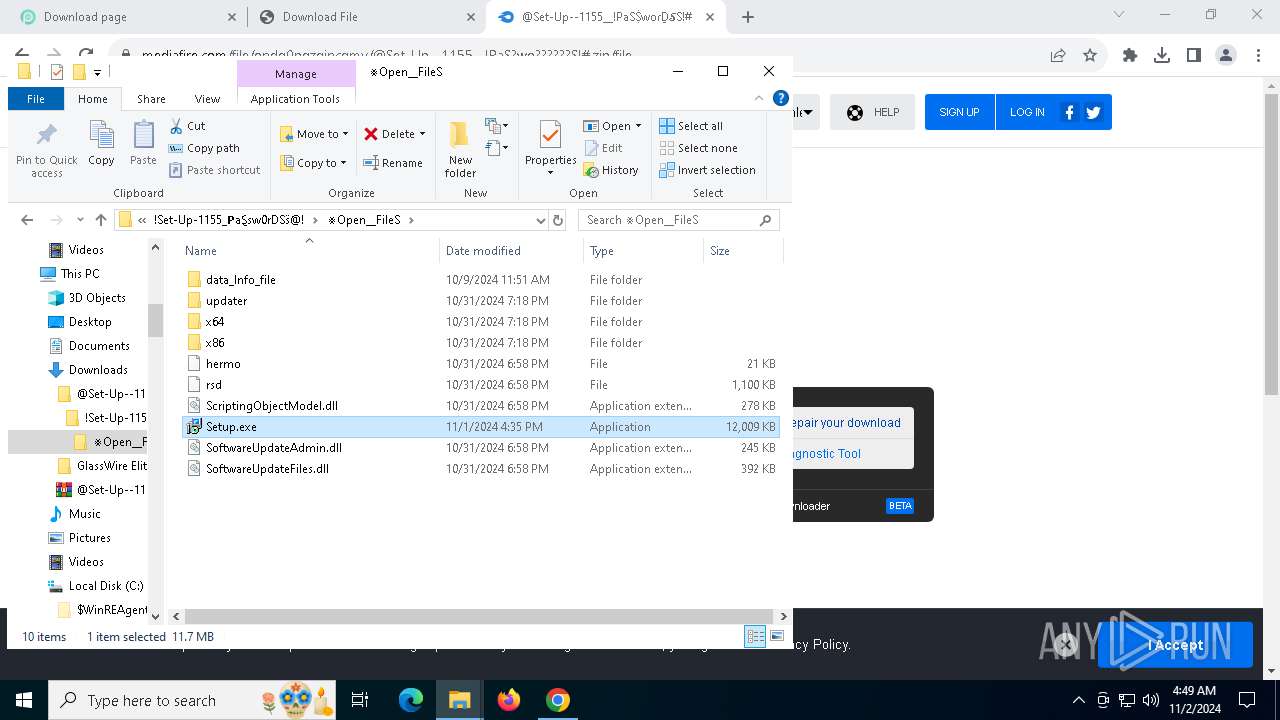The image size is (1280, 720).
Task: Refresh the current folder
Action: tap(558, 220)
